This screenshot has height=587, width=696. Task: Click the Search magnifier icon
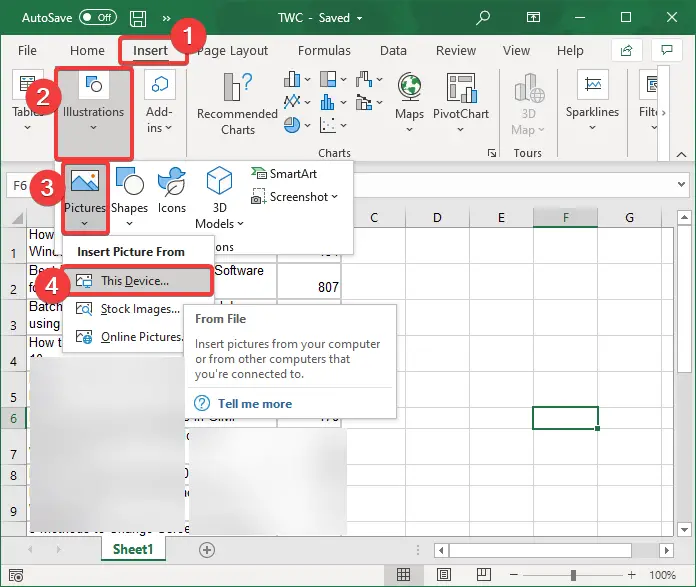tap(483, 18)
